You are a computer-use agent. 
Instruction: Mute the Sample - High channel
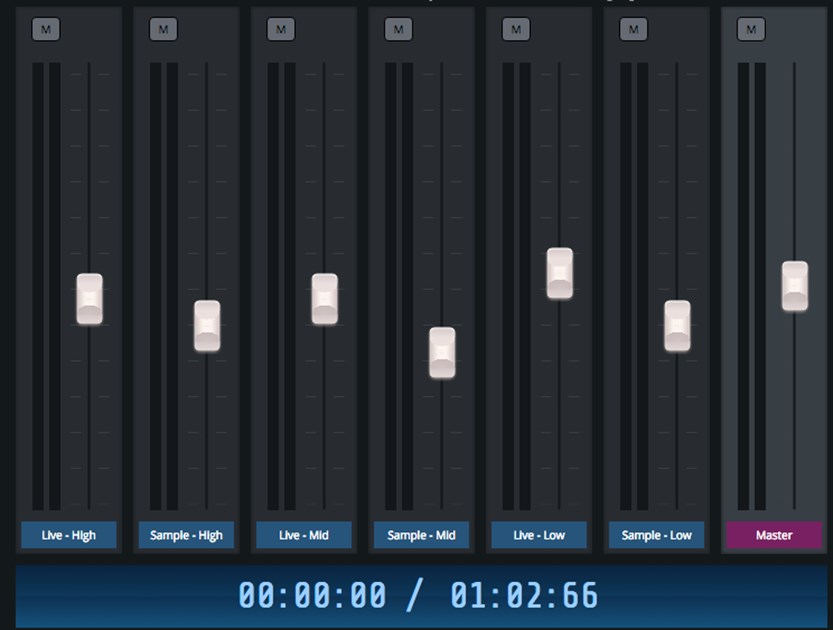point(163,29)
